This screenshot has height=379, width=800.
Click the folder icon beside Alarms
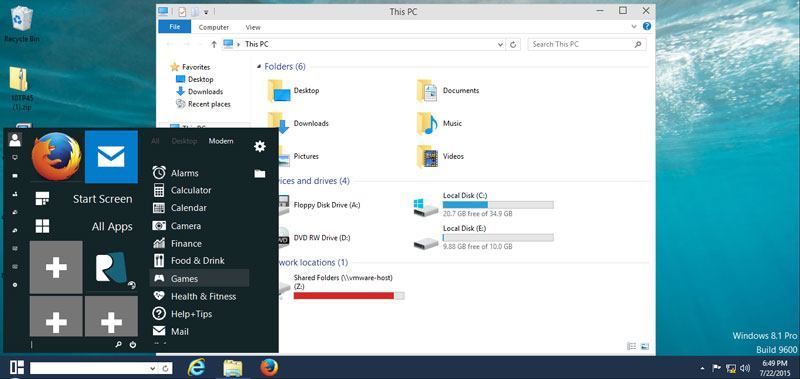[x=260, y=173]
